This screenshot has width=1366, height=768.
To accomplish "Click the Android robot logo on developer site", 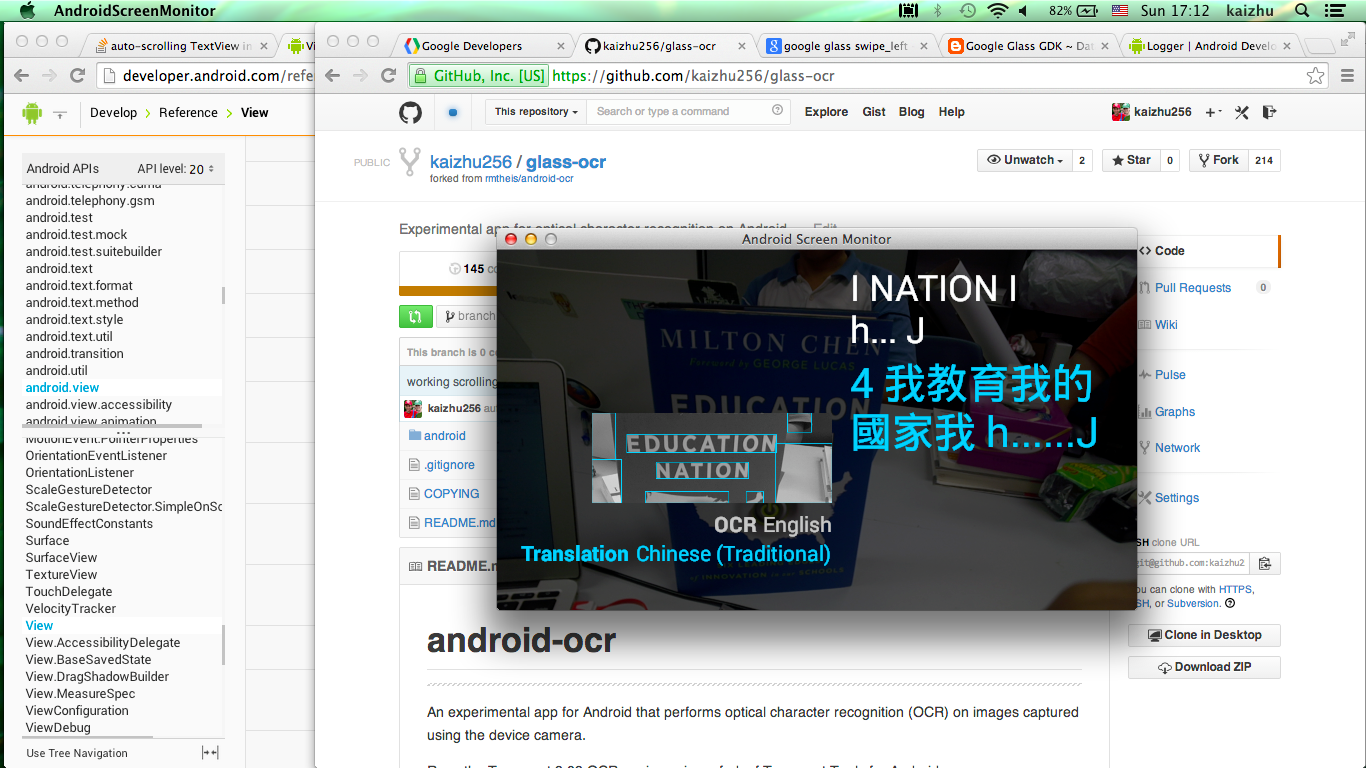I will pyautogui.click(x=32, y=113).
